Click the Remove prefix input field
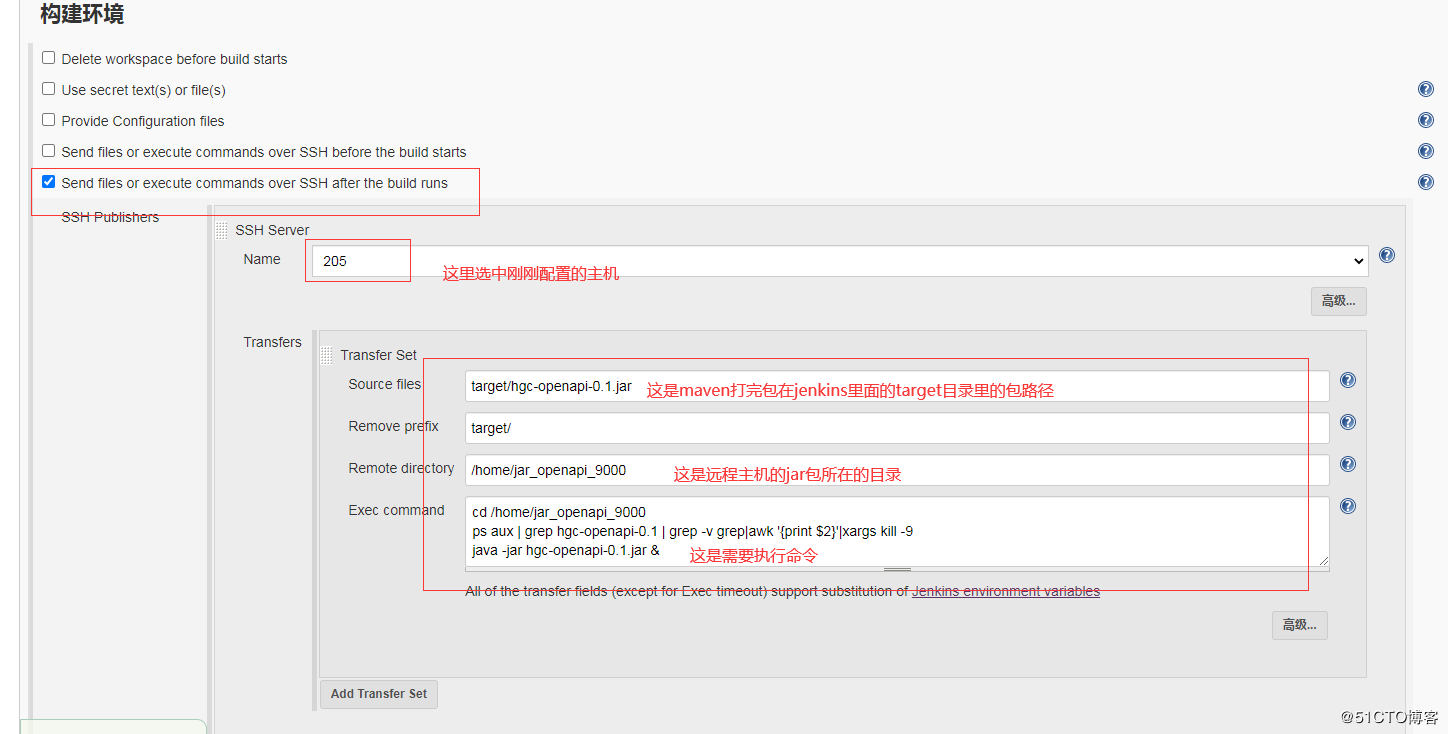Image resolution: width=1448 pixels, height=734 pixels. click(x=897, y=428)
